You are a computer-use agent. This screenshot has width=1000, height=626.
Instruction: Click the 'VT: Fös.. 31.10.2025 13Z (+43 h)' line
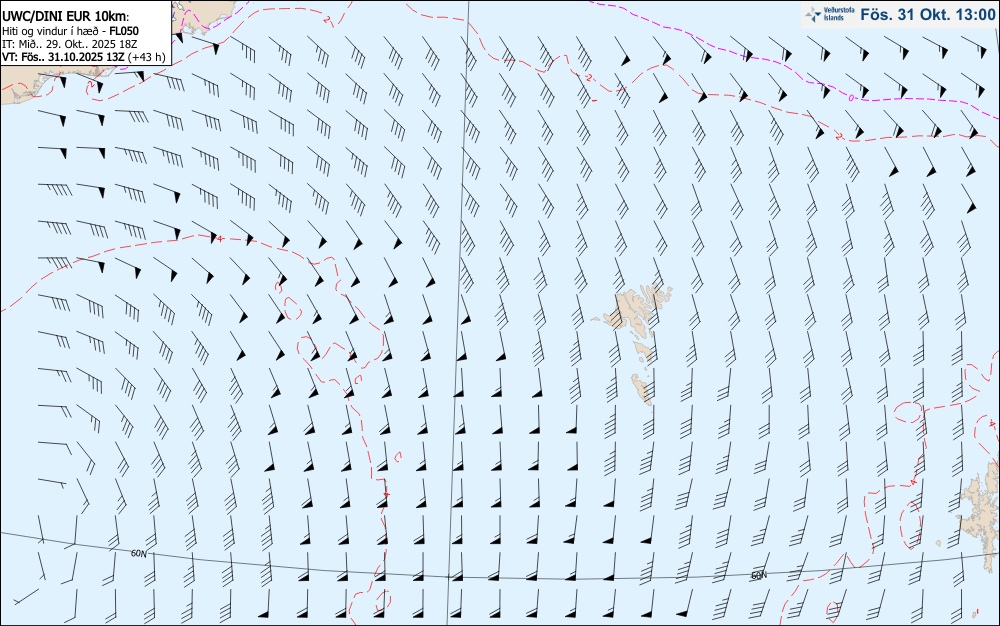tap(84, 57)
